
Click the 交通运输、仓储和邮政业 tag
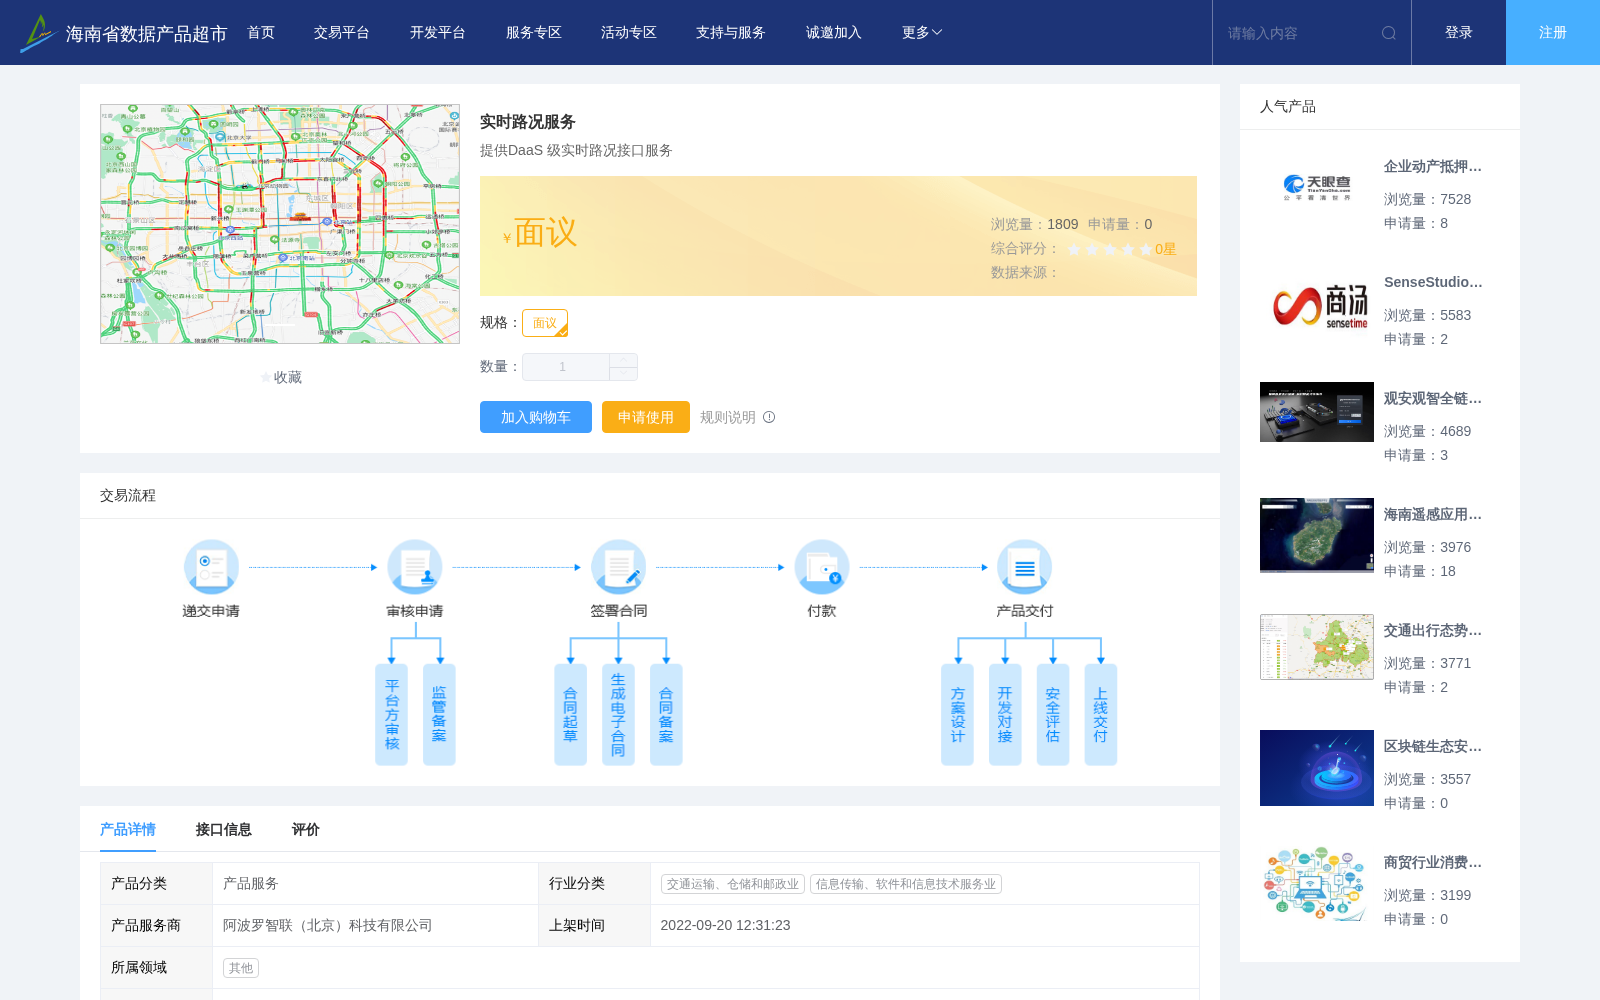(x=733, y=884)
